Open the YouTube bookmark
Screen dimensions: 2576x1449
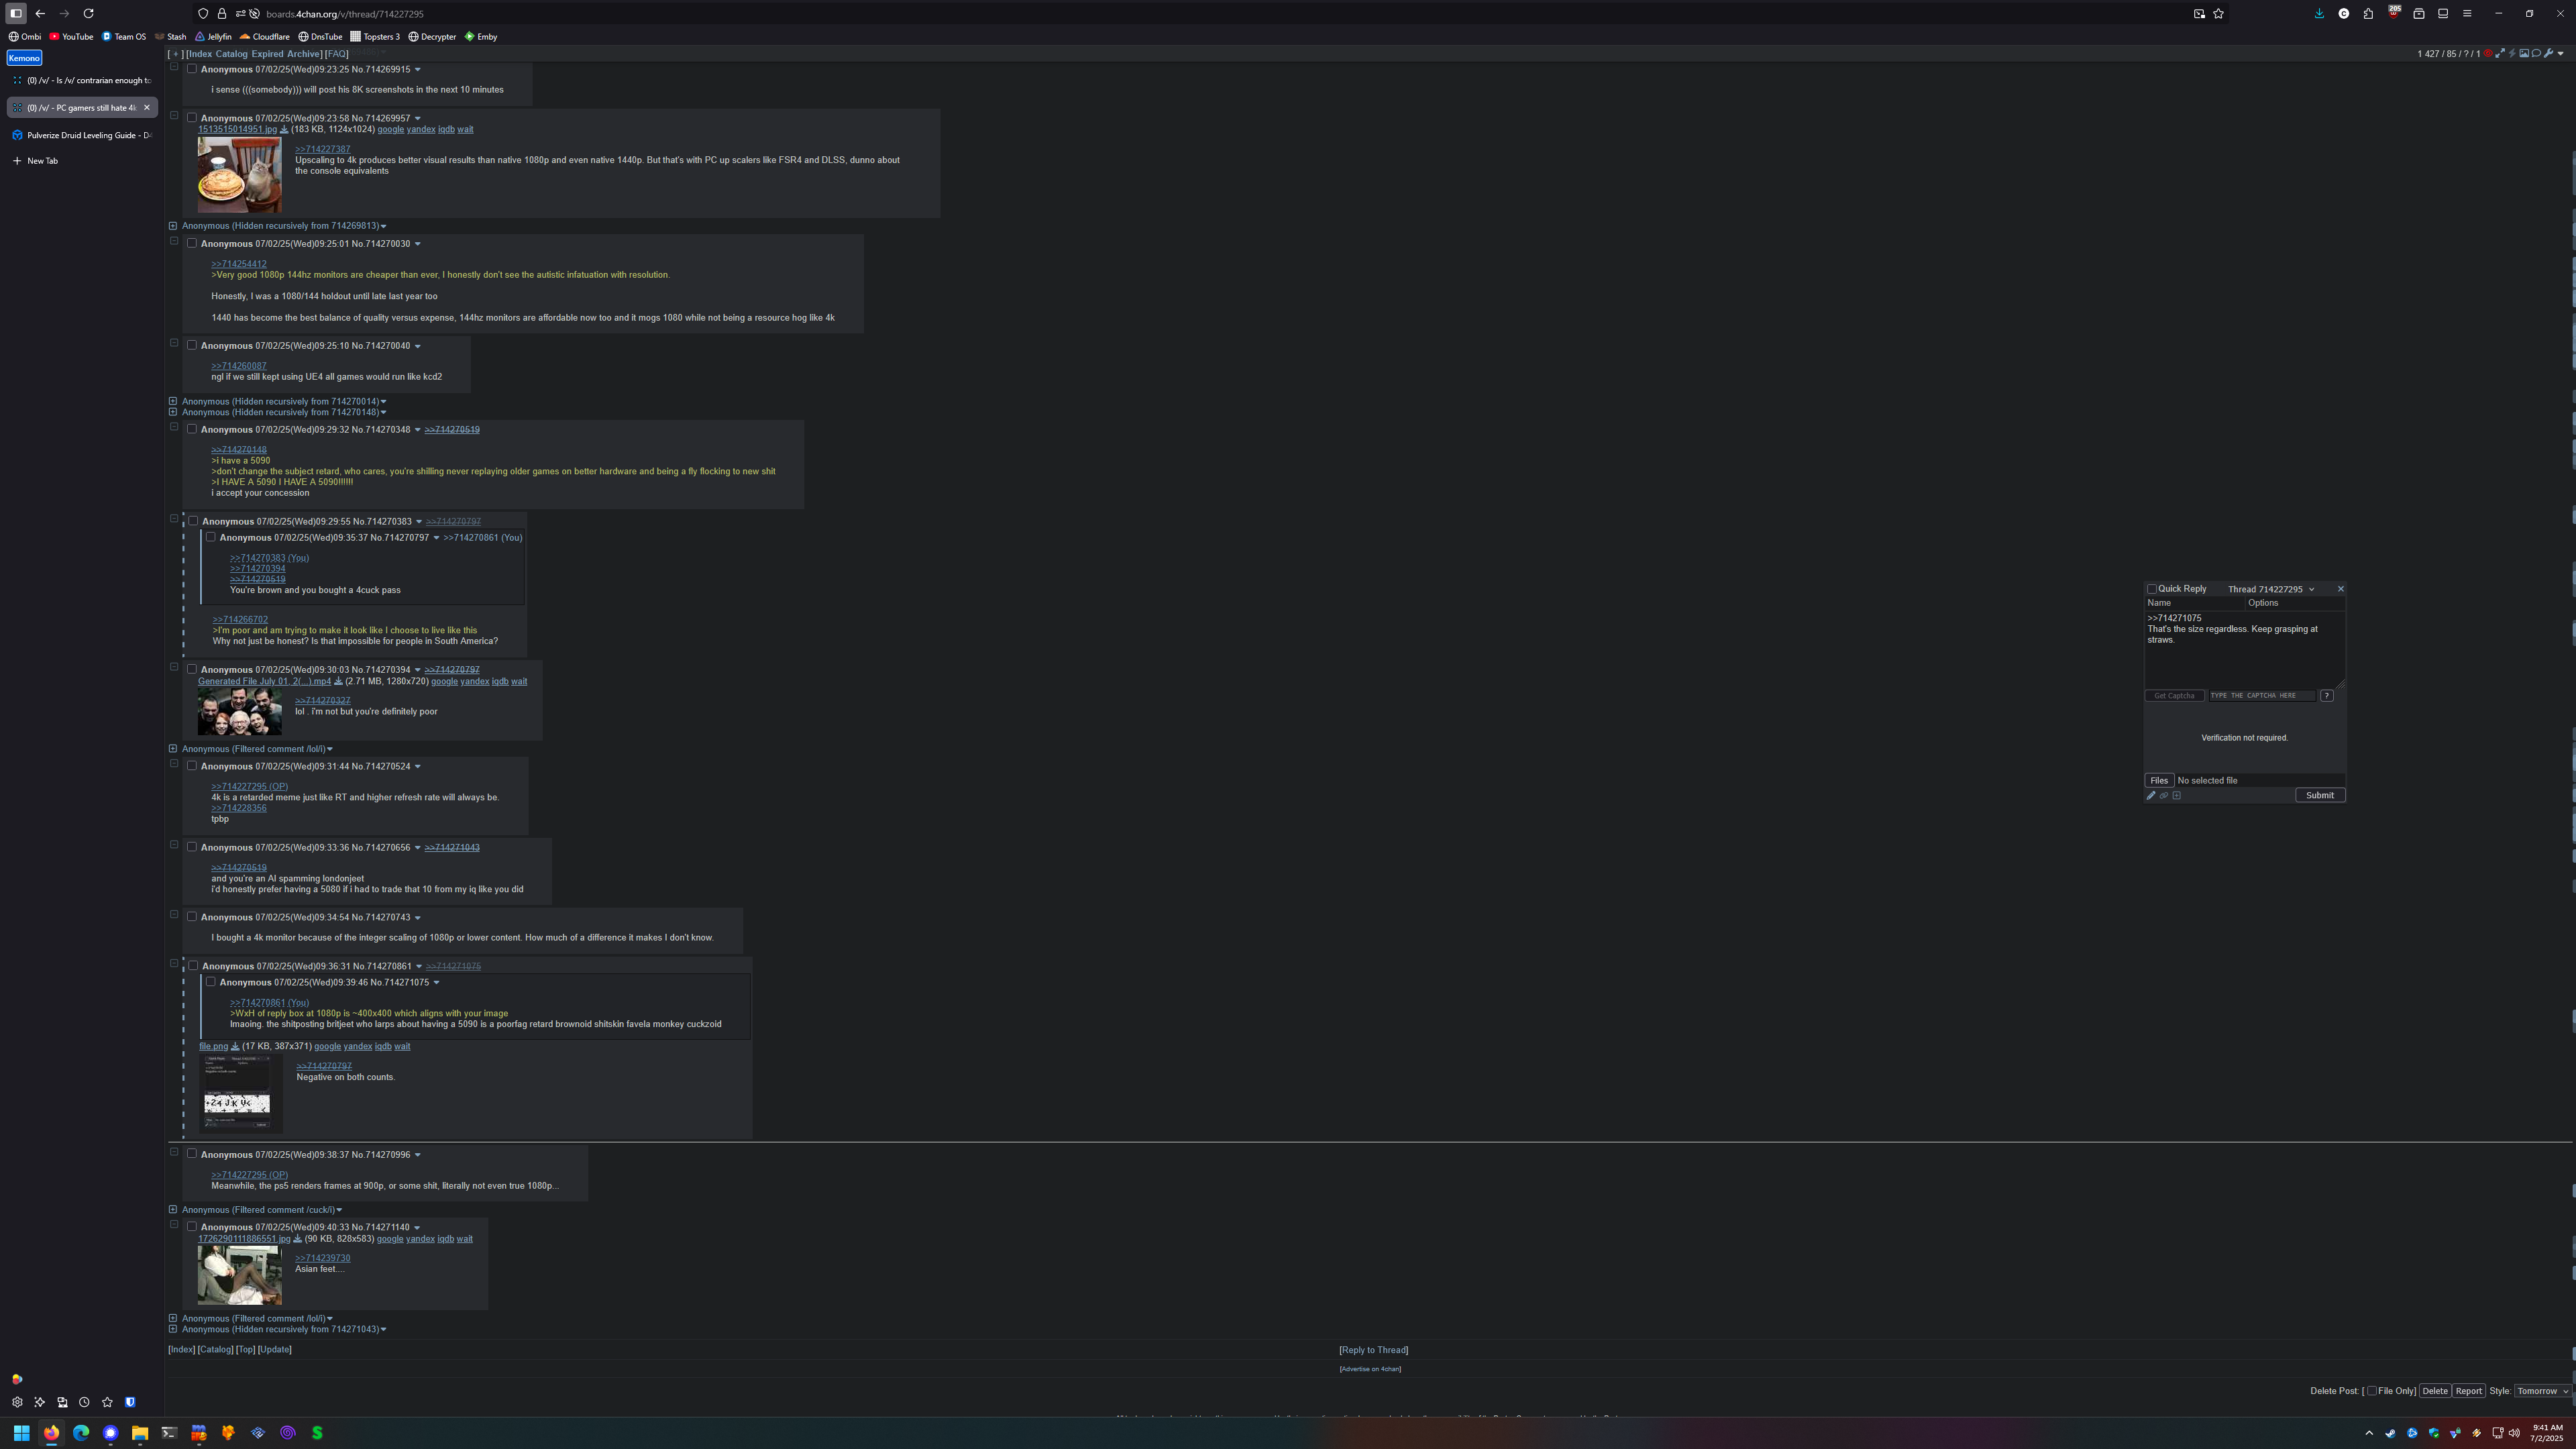tap(71, 37)
